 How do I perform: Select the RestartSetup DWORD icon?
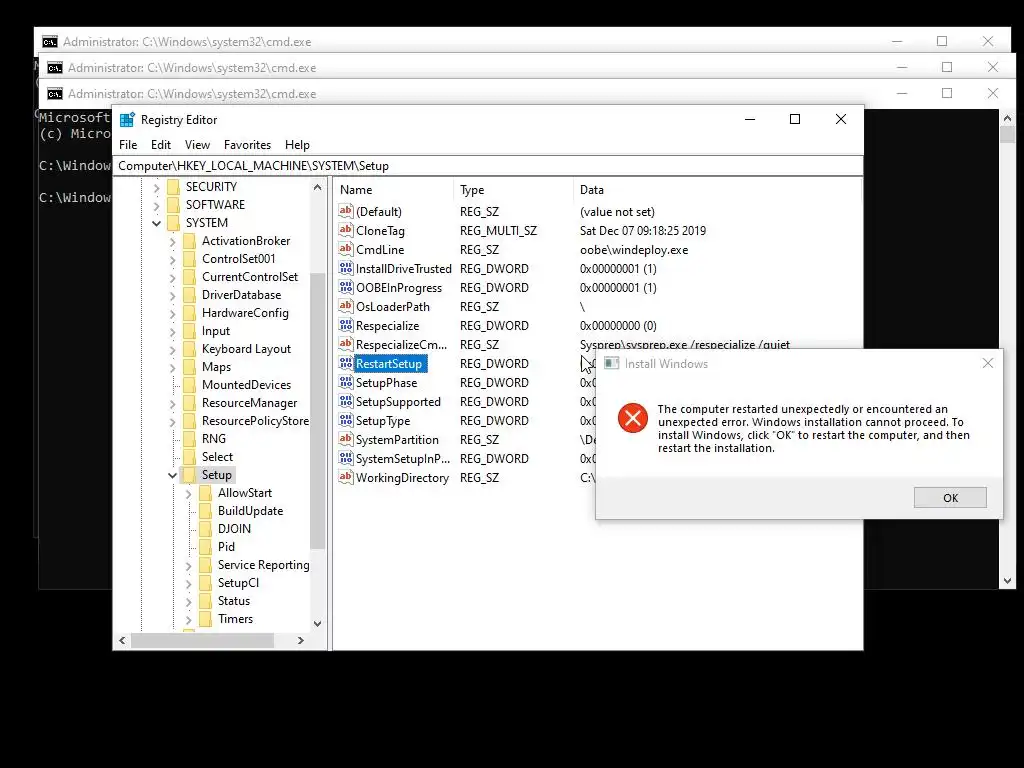pyautogui.click(x=345, y=363)
